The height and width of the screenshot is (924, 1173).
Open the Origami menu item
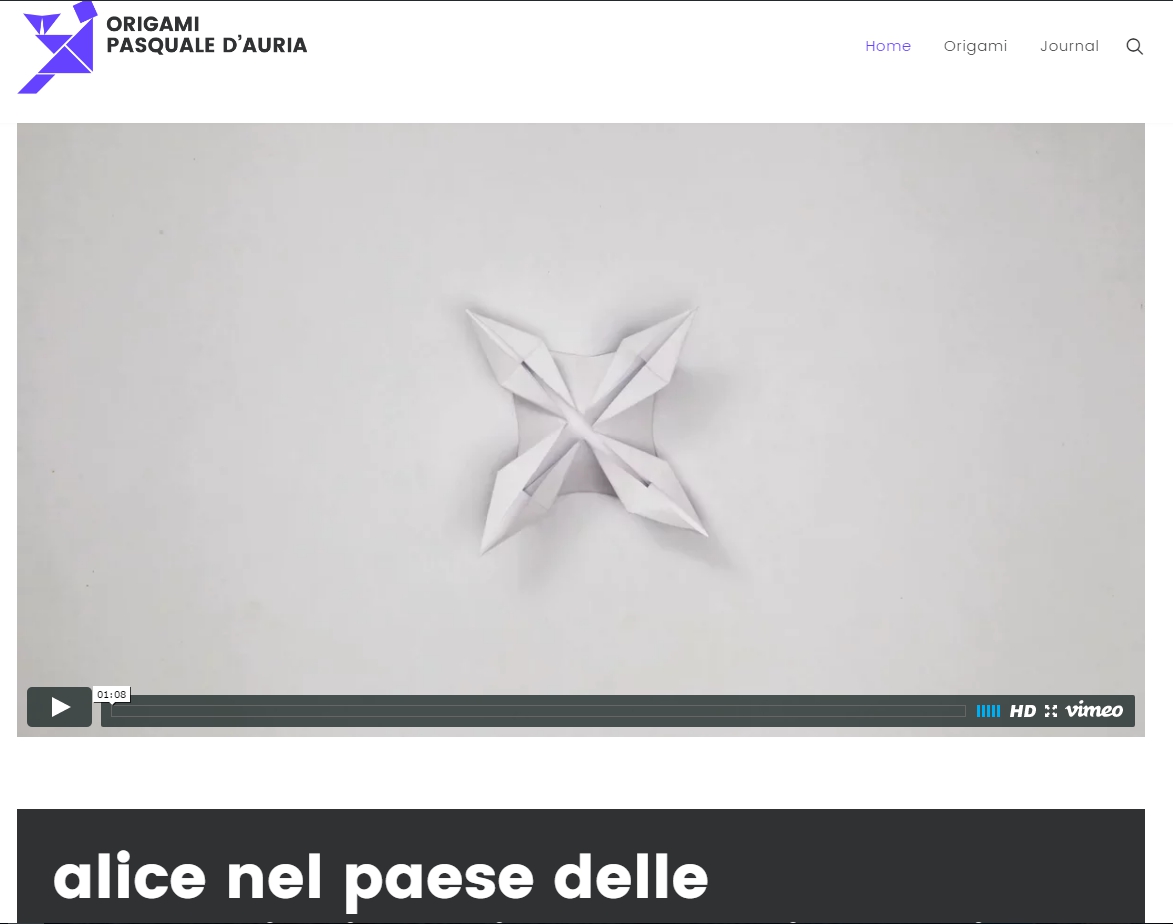tap(976, 46)
